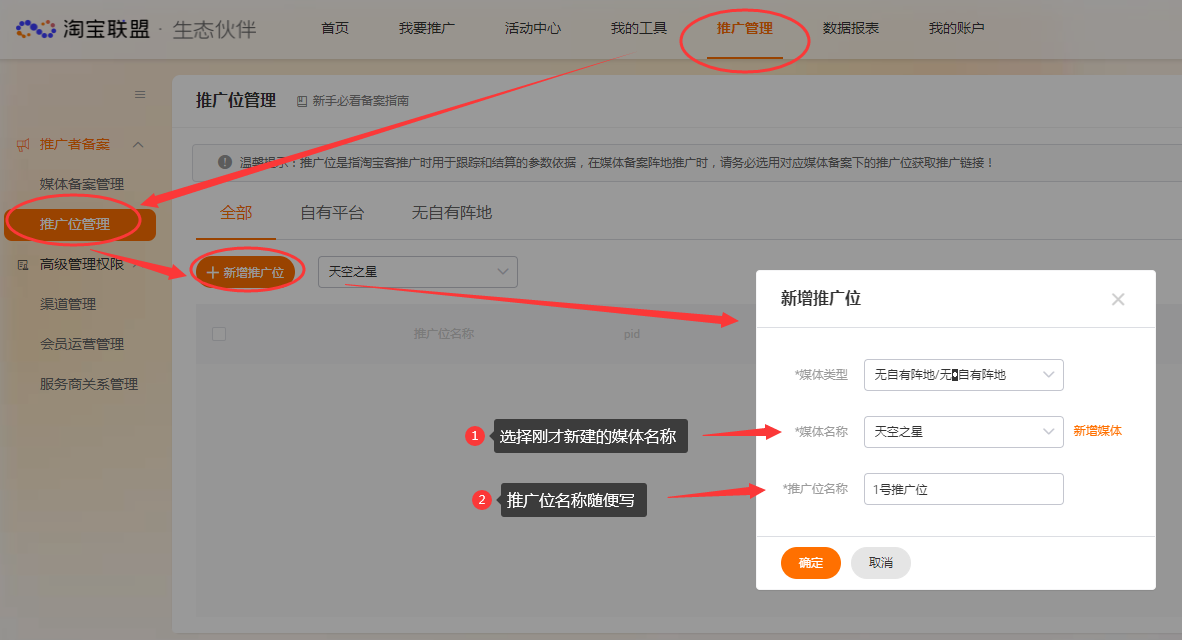Open 我的工具 in top navigation
This screenshot has width=1182, height=640.
[638, 29]
